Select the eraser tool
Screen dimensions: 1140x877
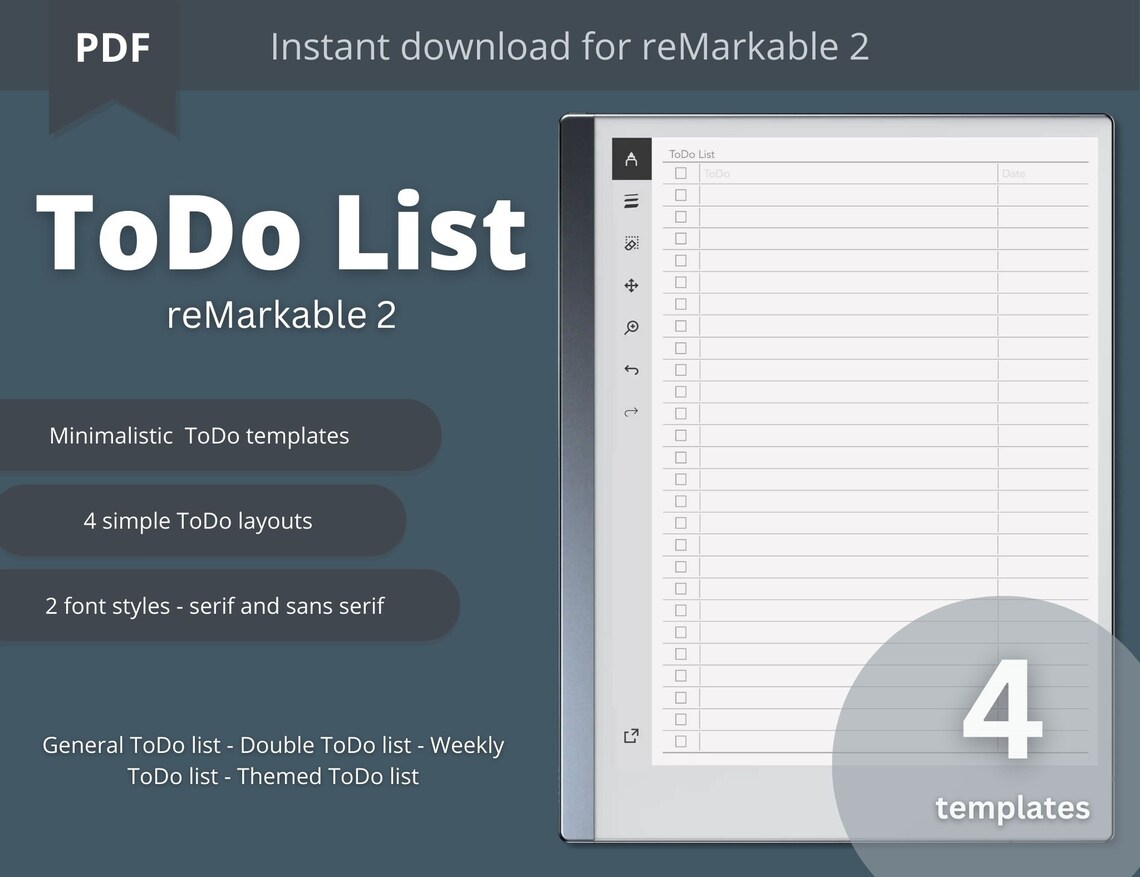click(x=631, y=242)
